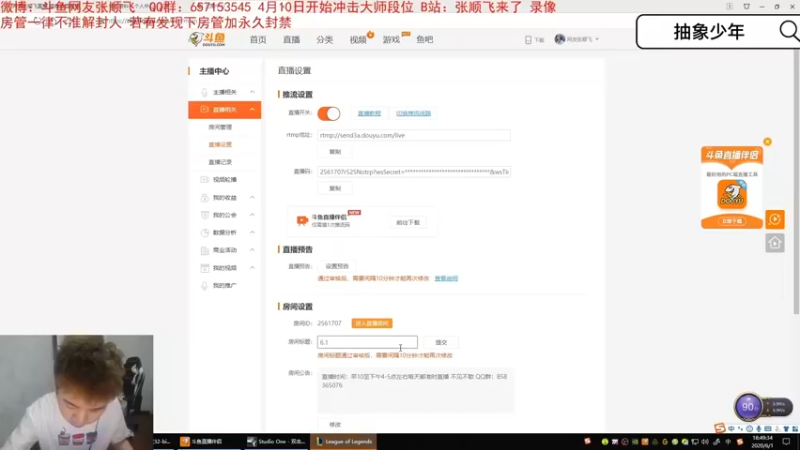Viewport: 800px width, 450px height.
Task: Click the 数据分析 sidebar pie chart icon
Action: click(x=205, y=233)
